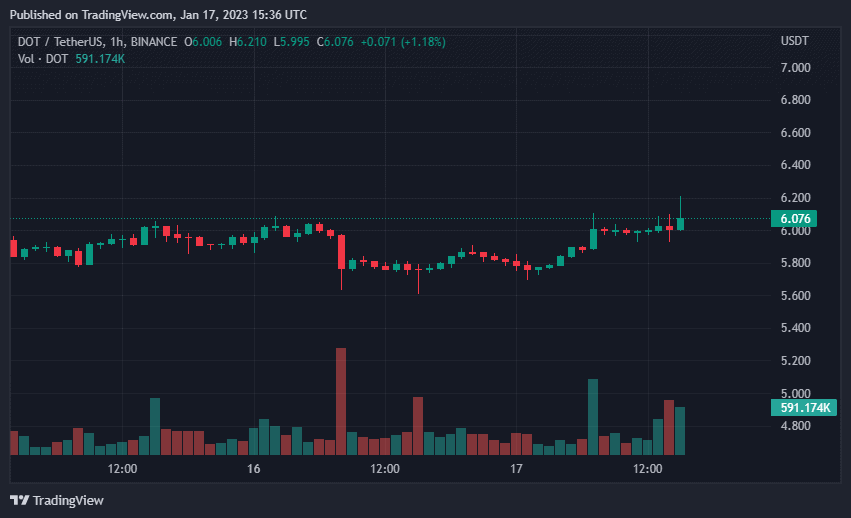This screenshot has height=518, width=851.
Task: Click the DOT / TetherUS symbol title
Action: (x=97, y=42)
